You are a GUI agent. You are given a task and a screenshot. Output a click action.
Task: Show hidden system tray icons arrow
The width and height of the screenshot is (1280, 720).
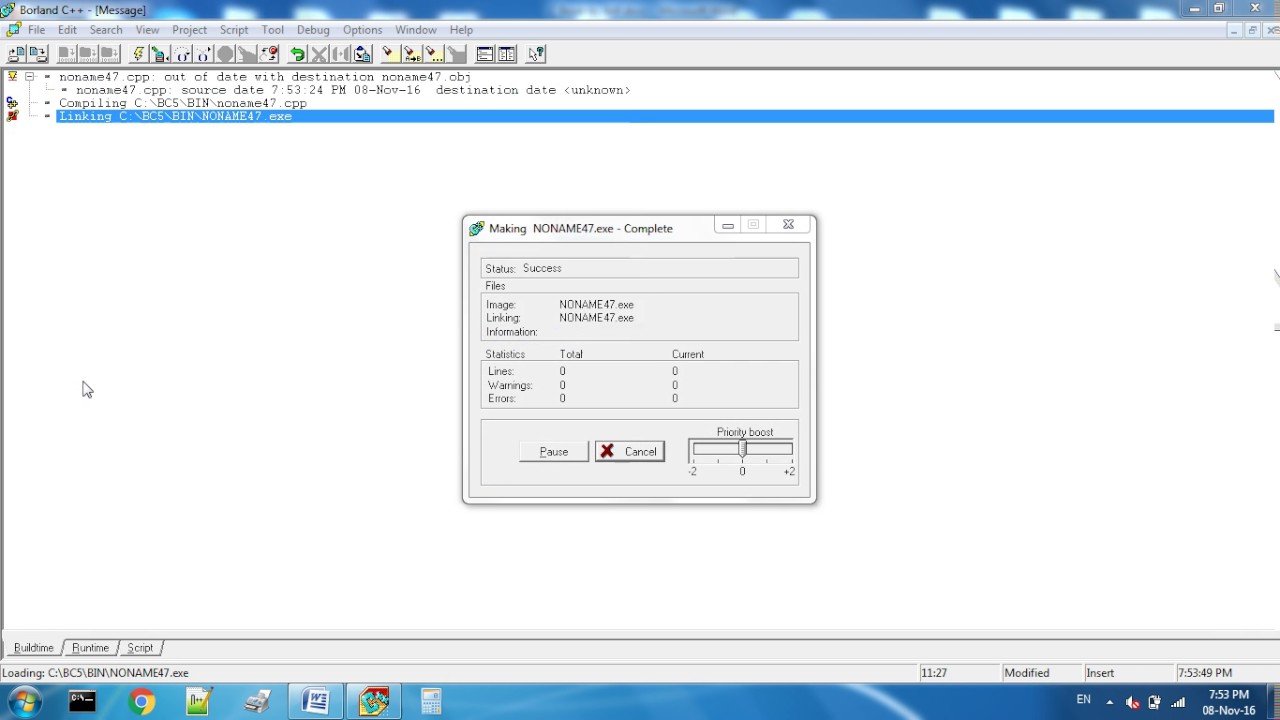tap(1109, 702)
